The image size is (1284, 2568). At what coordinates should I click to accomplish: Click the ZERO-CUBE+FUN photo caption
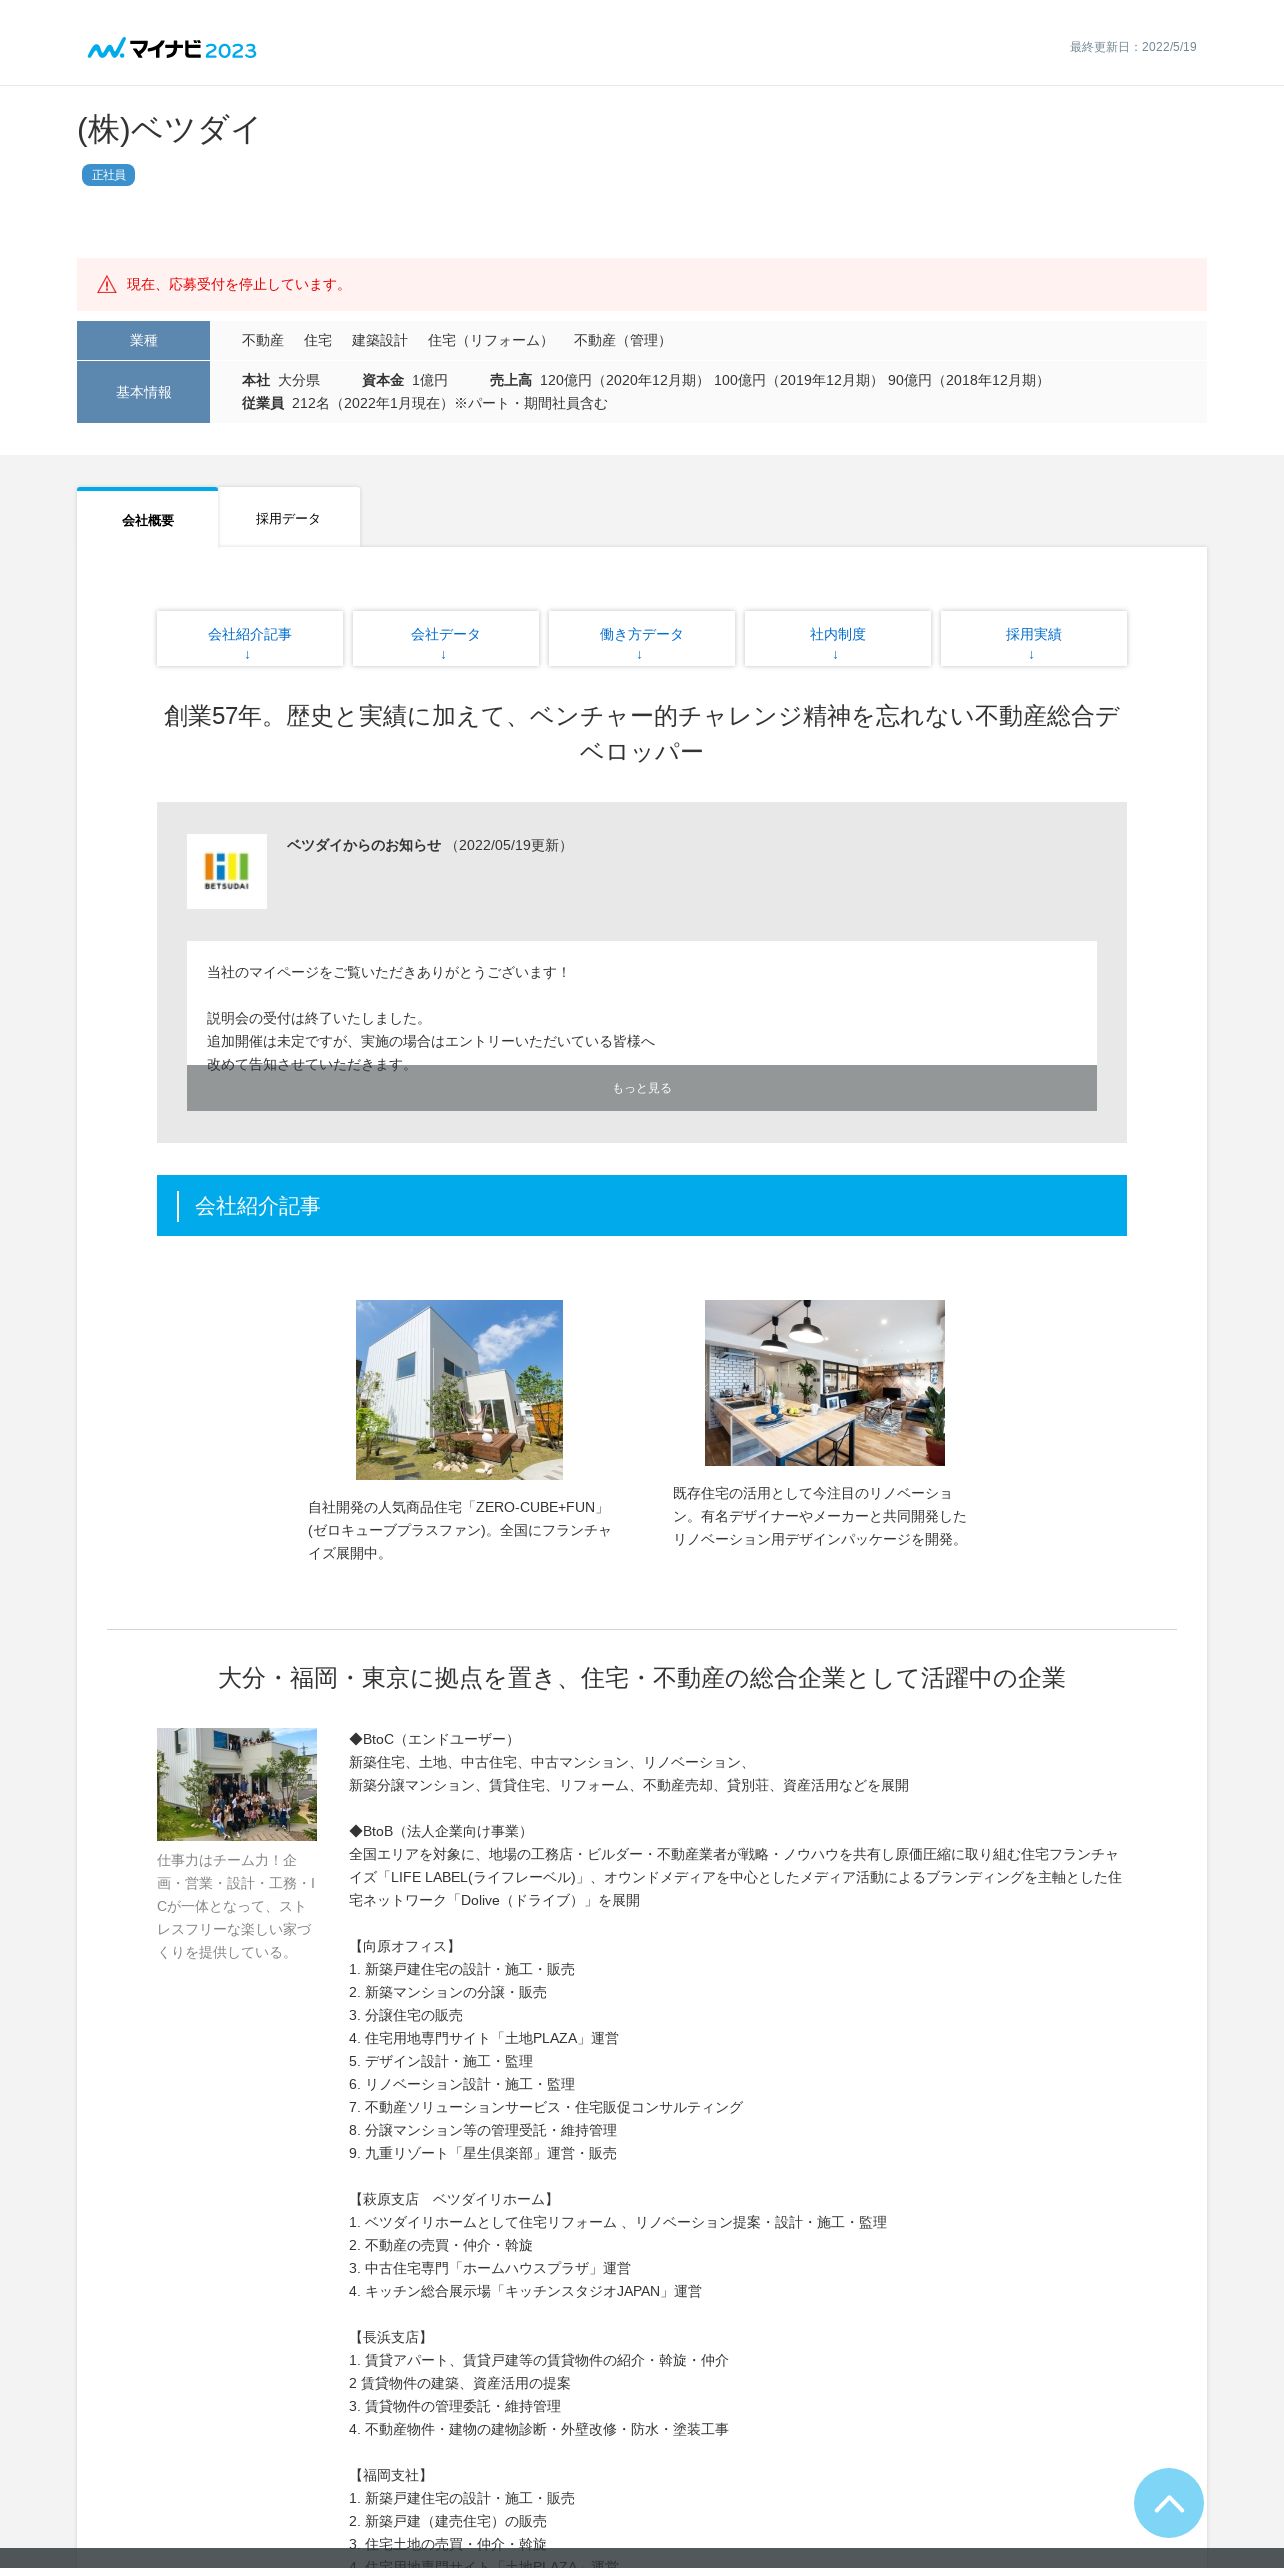(x=459, y=1530)
